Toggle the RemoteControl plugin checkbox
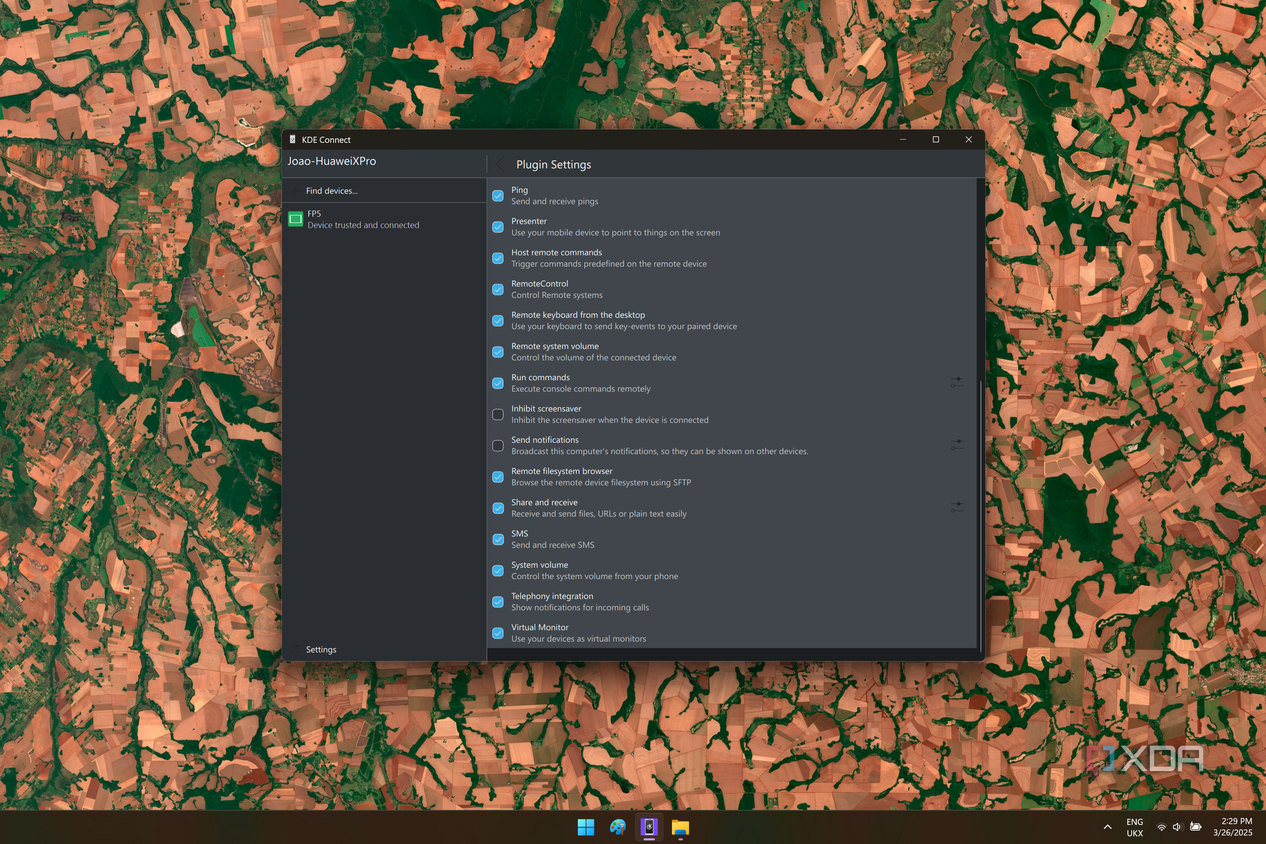Viewport: 1266px width, 844px height. tap(498, 289)
